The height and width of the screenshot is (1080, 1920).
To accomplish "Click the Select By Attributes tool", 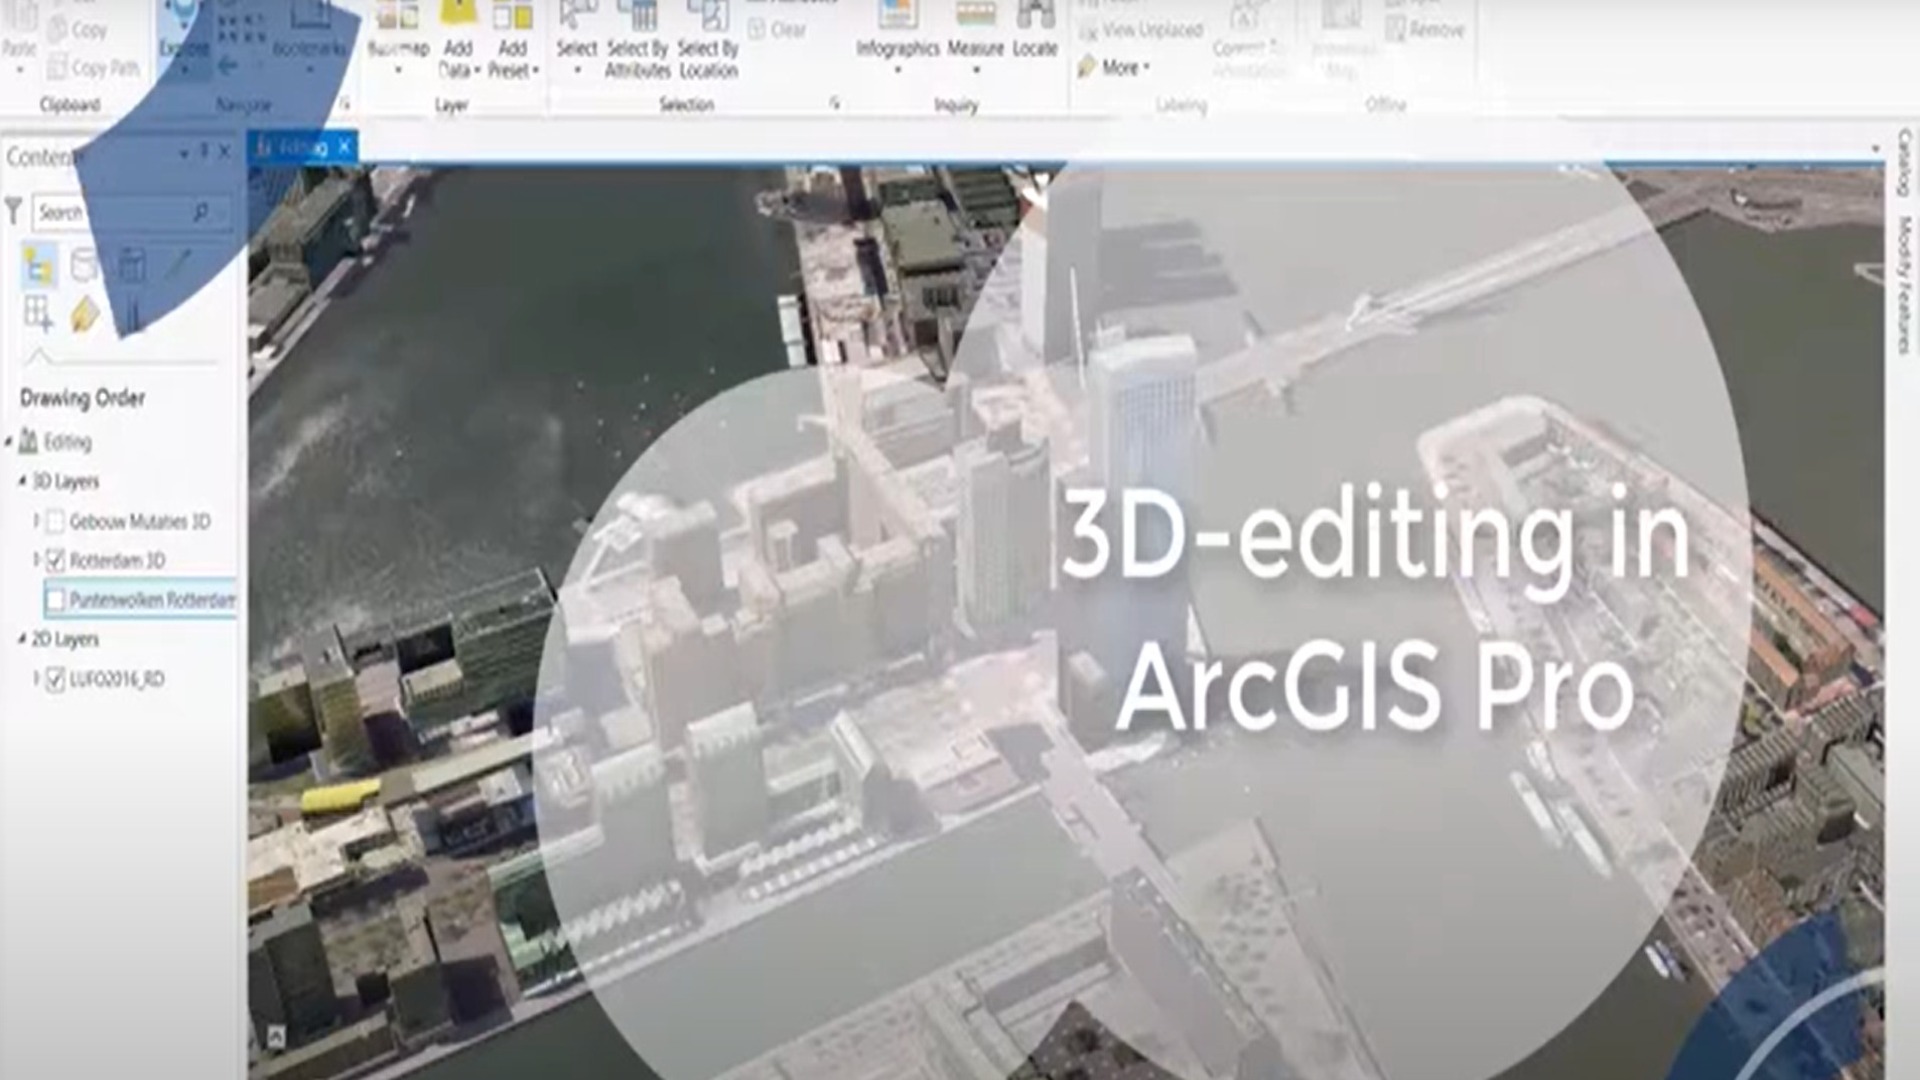I will pos(637,40).
